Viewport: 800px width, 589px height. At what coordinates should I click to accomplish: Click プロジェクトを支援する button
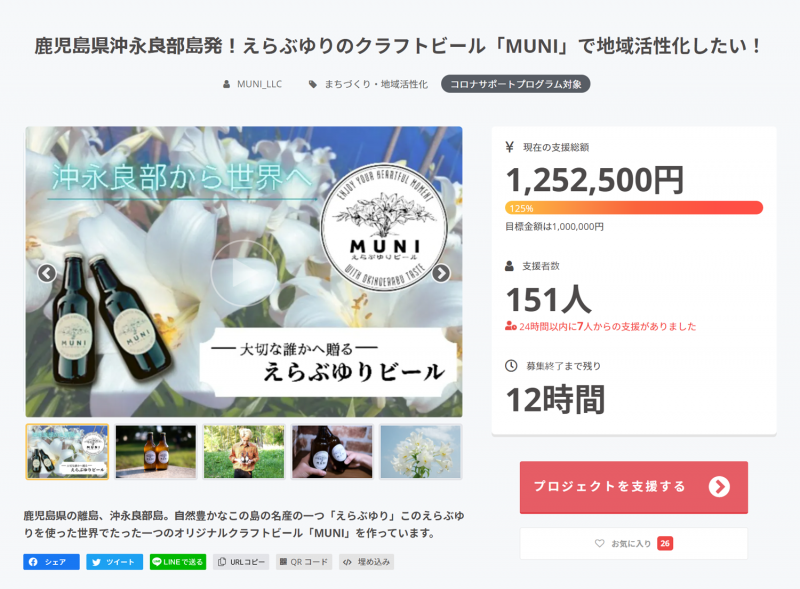[x=634, y=487]
